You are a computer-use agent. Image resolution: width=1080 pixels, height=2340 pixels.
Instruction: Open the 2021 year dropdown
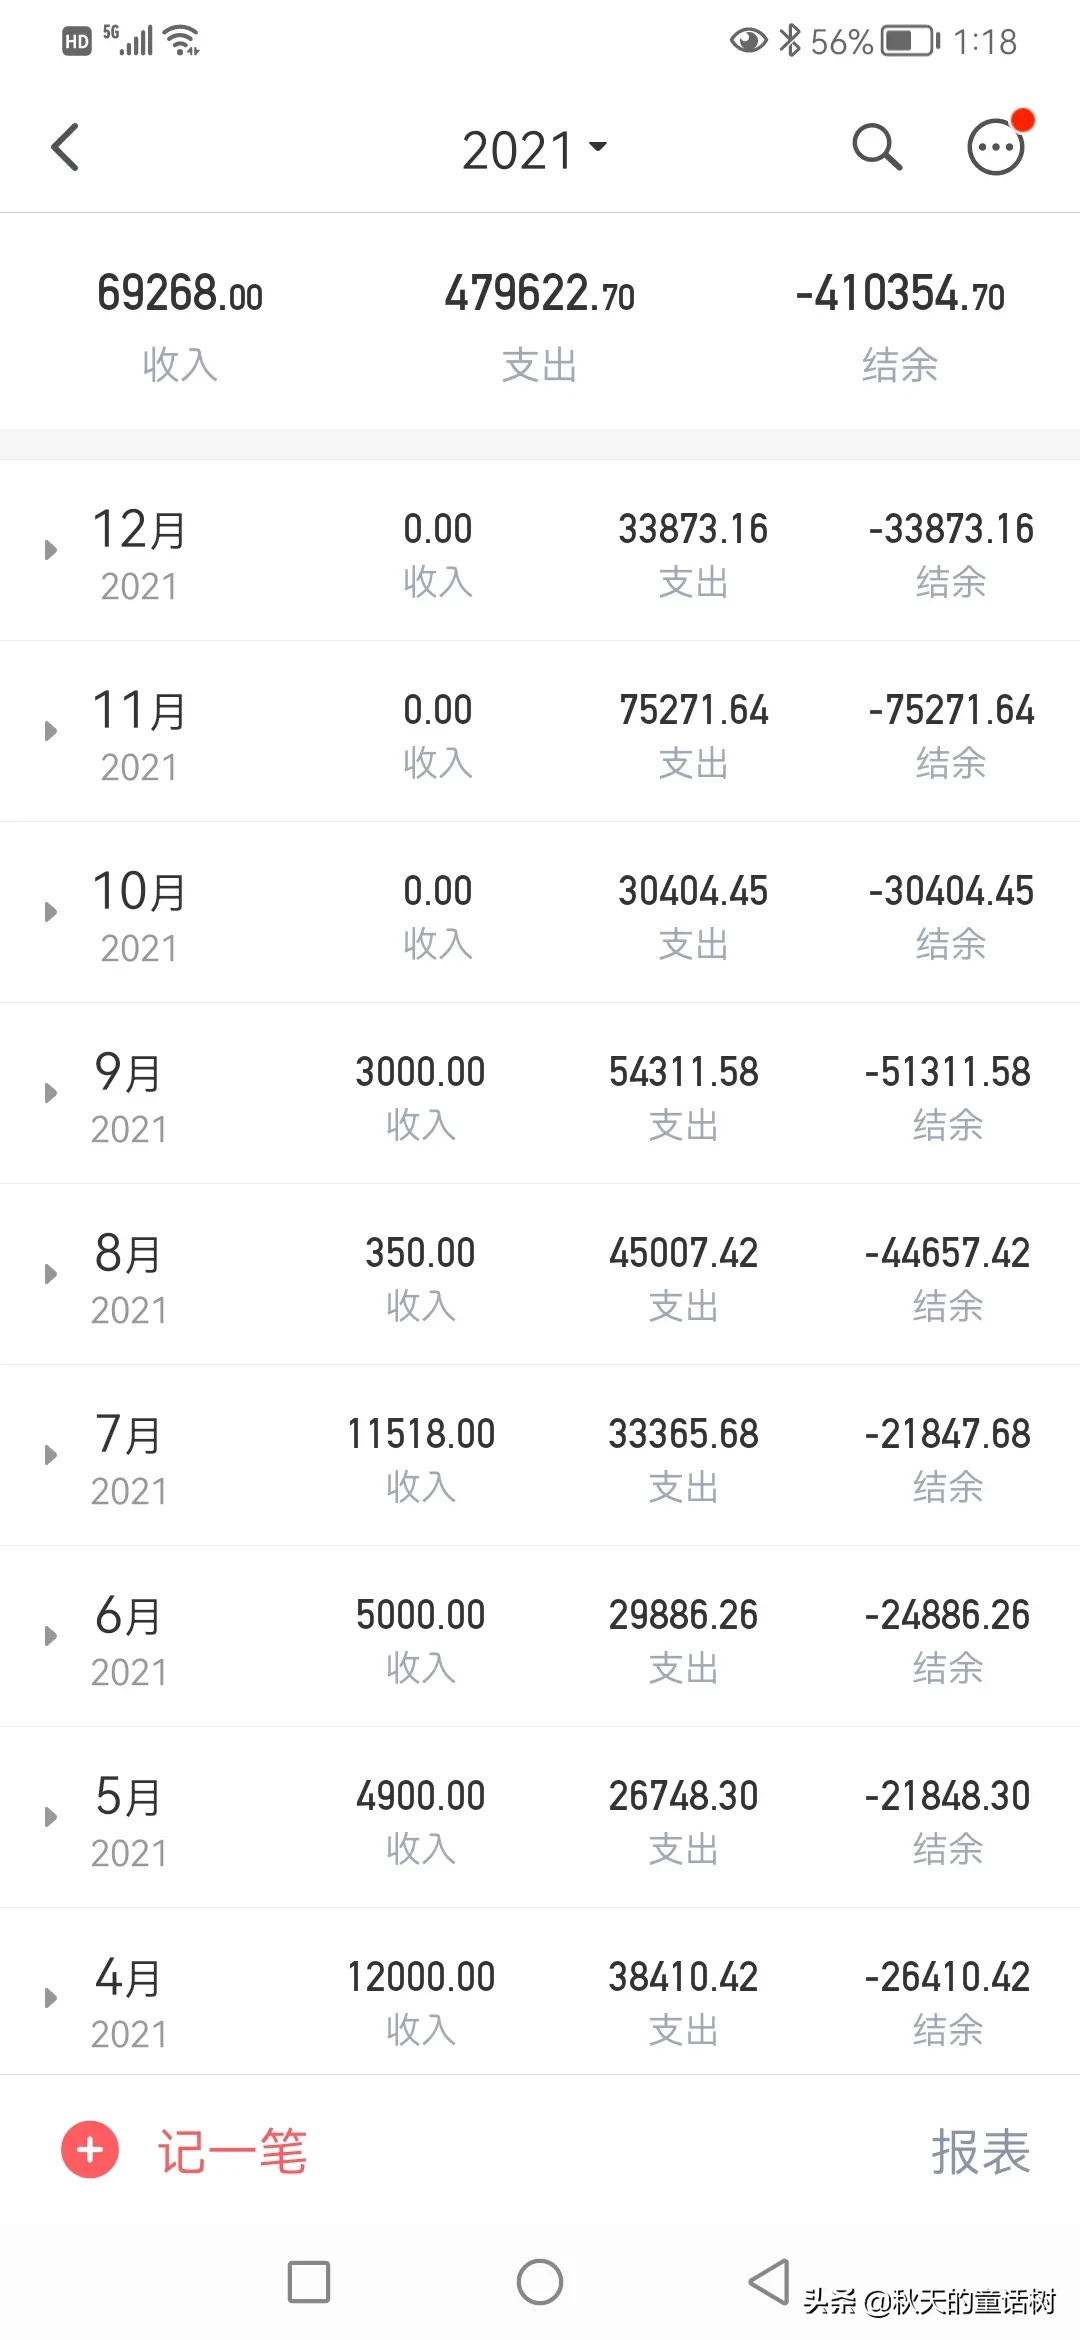[534, 150]
